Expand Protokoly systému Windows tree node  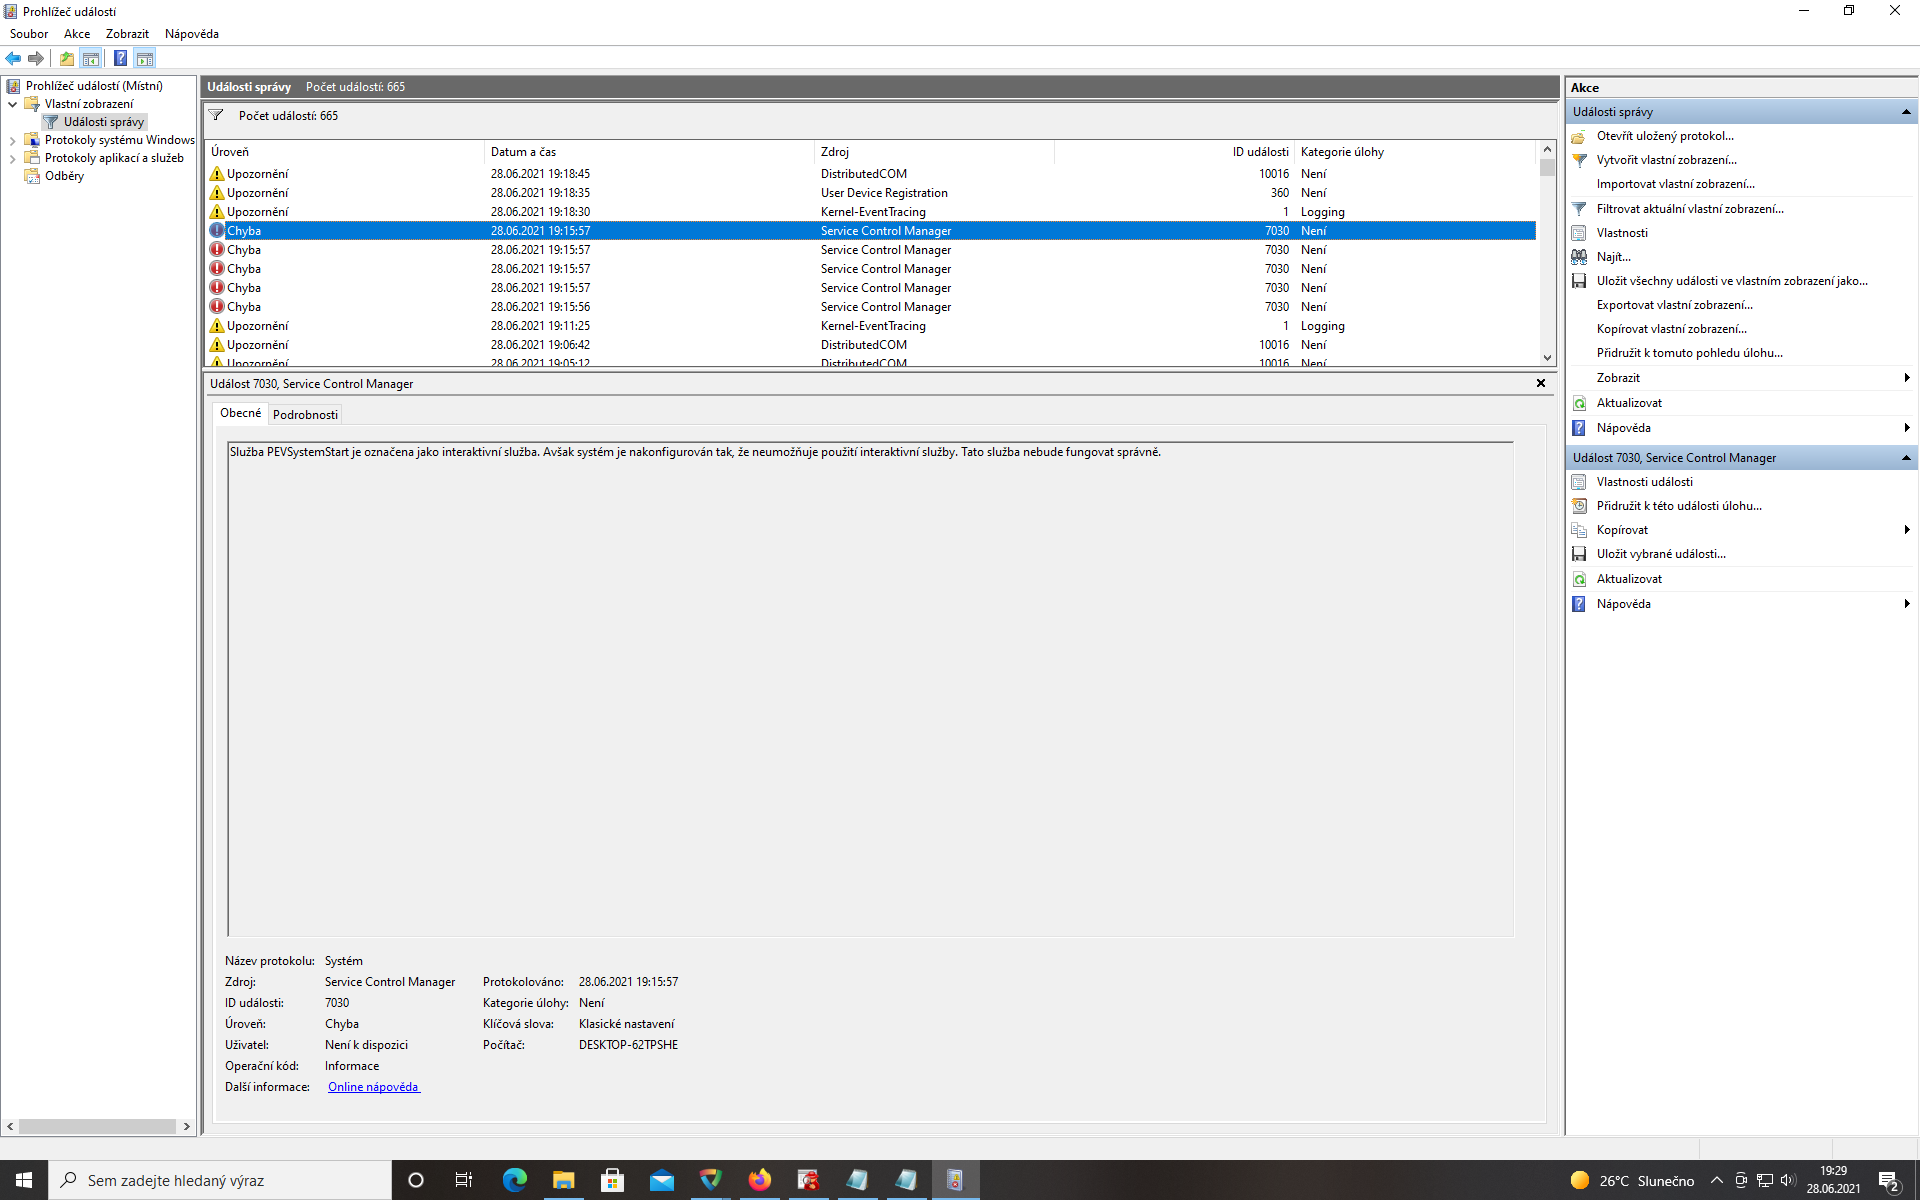(12, 141)
